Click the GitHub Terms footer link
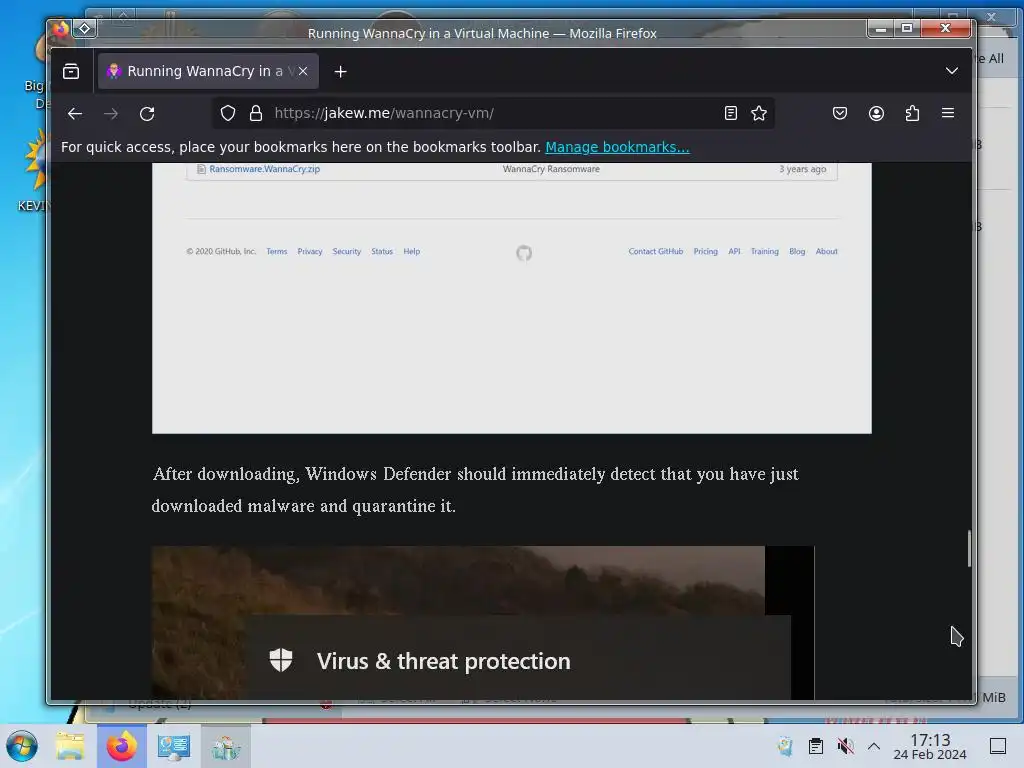 (277, 251)
